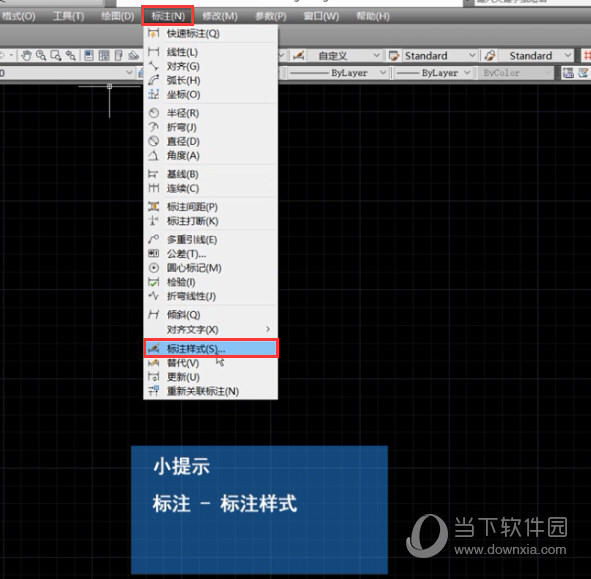Click the oblique icon beside 倾斜(Q)

(153, 314)
